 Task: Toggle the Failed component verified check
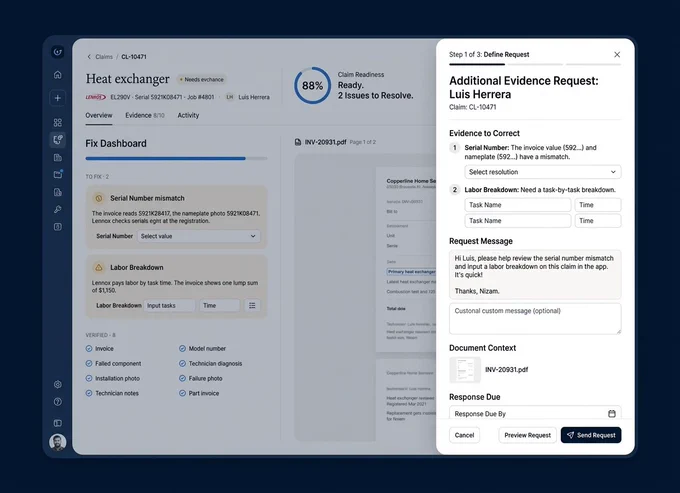click(x=89, y=363)
